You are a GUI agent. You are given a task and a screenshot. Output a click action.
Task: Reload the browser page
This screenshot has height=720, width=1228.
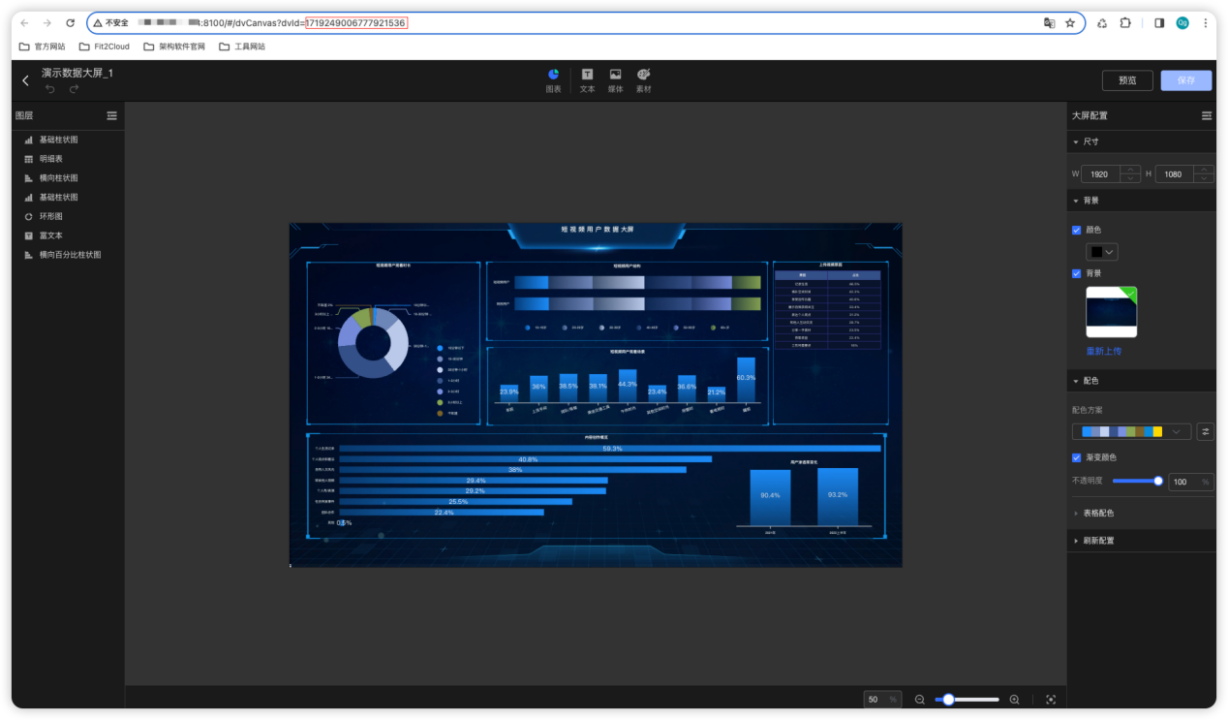coord(70,23)
